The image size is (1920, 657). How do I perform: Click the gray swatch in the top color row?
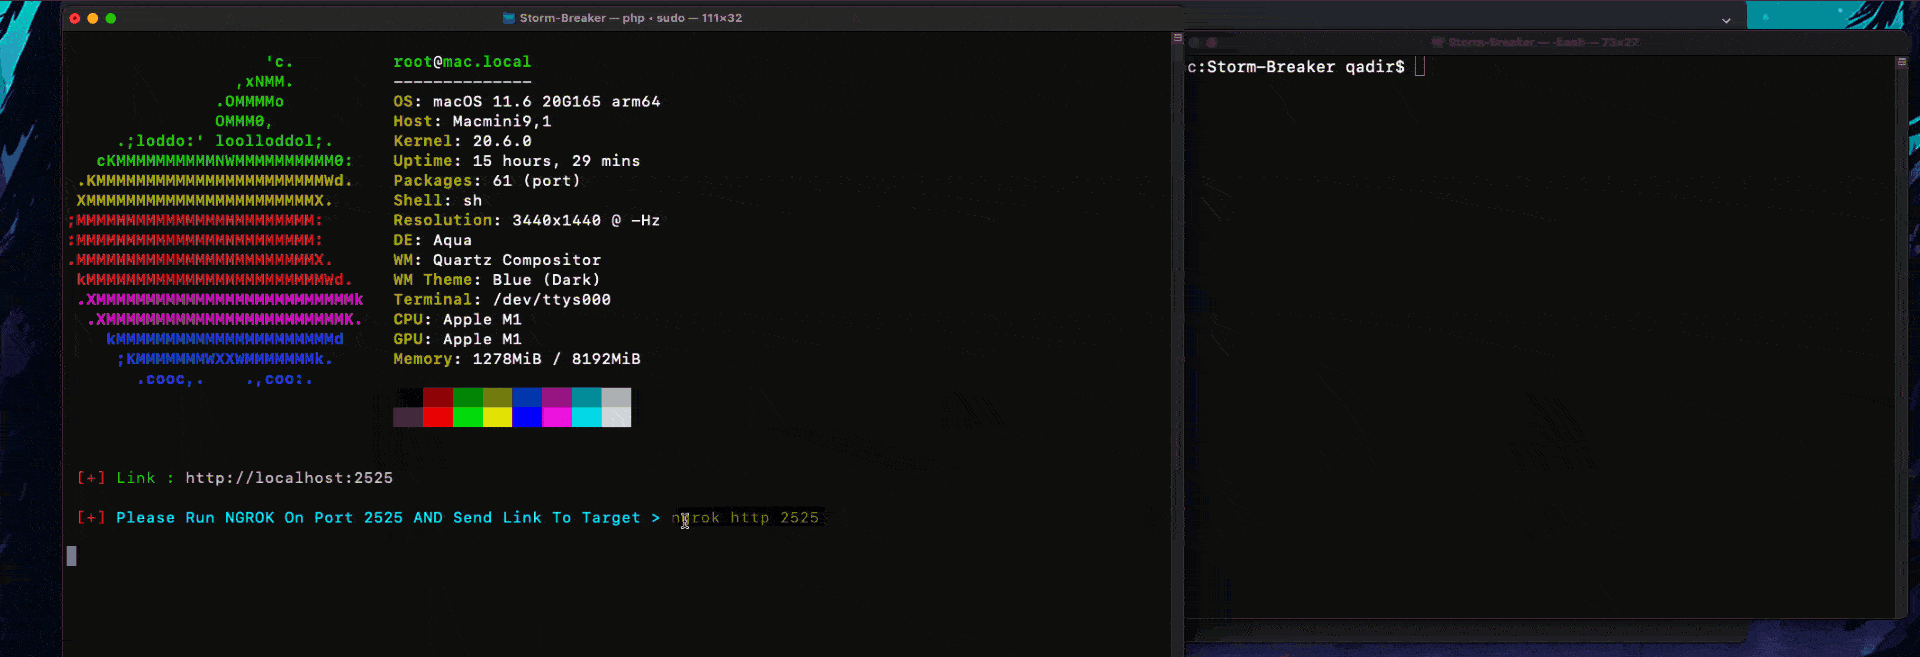pos(616,398)
